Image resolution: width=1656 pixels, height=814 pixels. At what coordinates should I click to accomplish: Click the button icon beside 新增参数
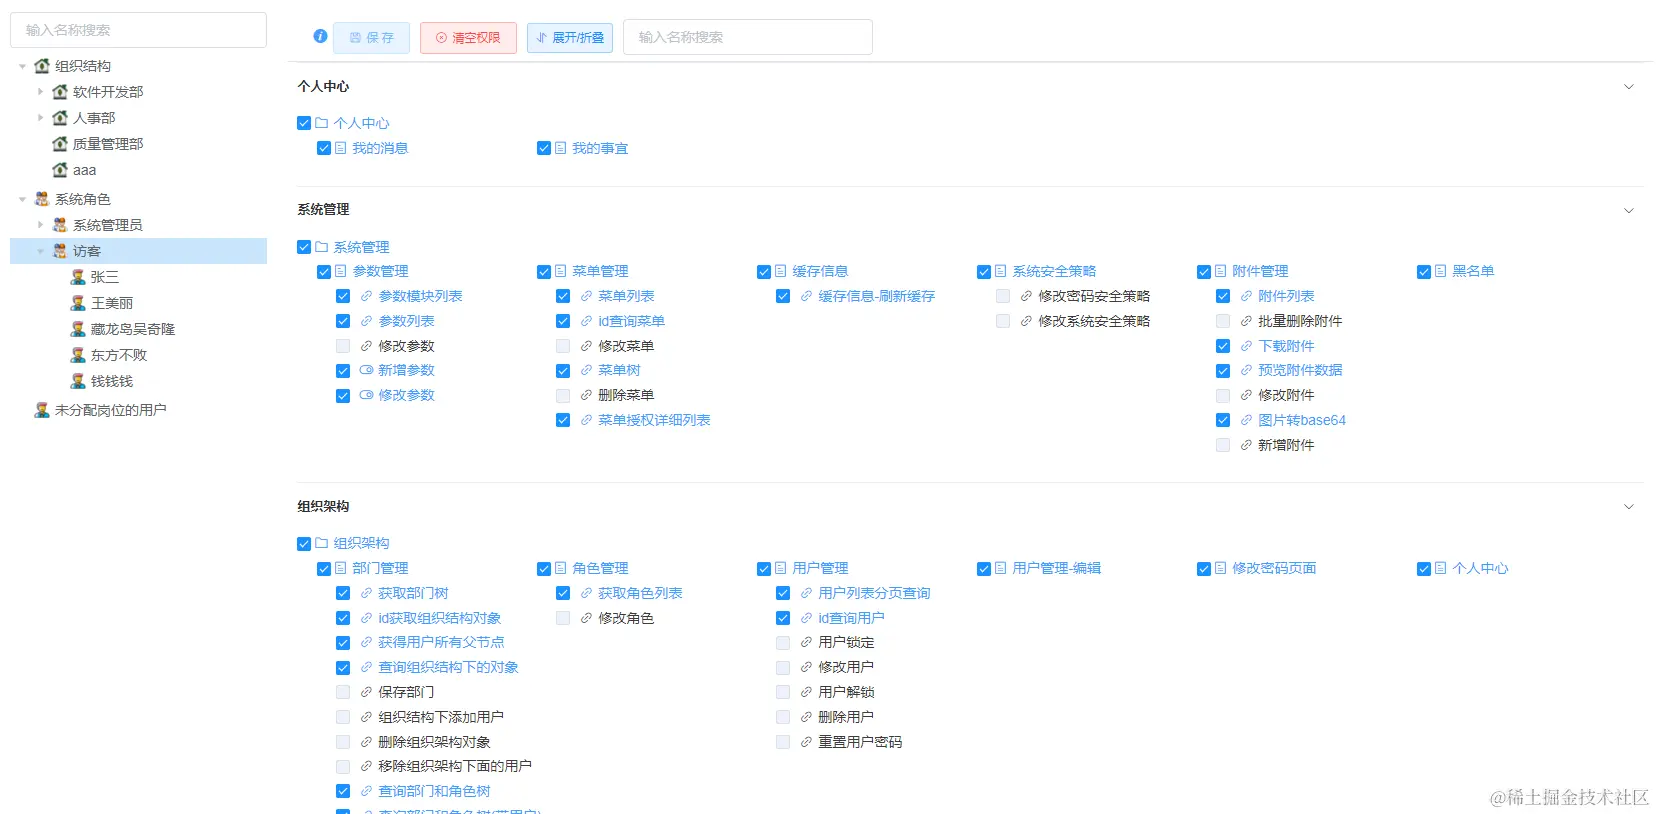click(x=366, y=370)
